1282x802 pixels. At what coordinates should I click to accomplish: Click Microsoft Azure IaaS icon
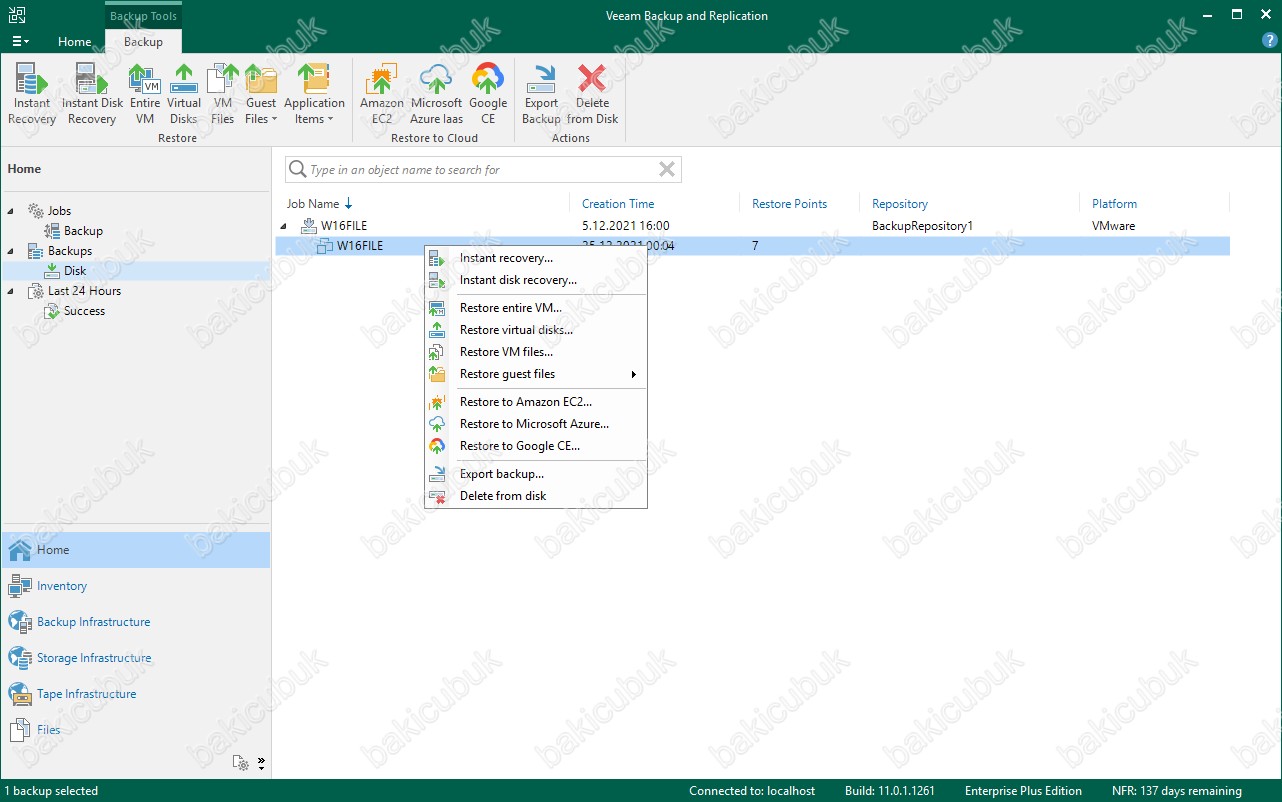pos(436,95)
